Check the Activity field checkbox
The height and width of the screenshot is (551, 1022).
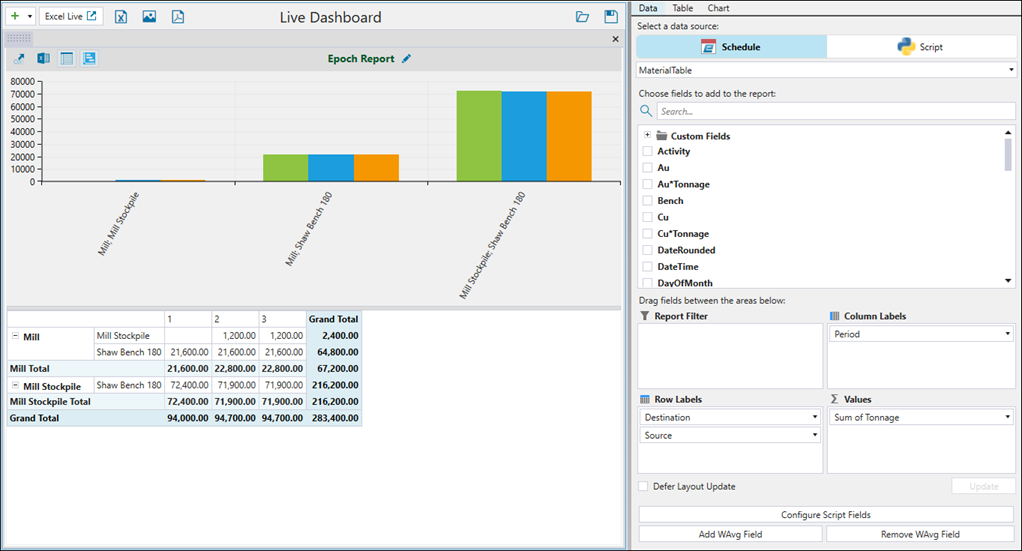coord(647,151)
